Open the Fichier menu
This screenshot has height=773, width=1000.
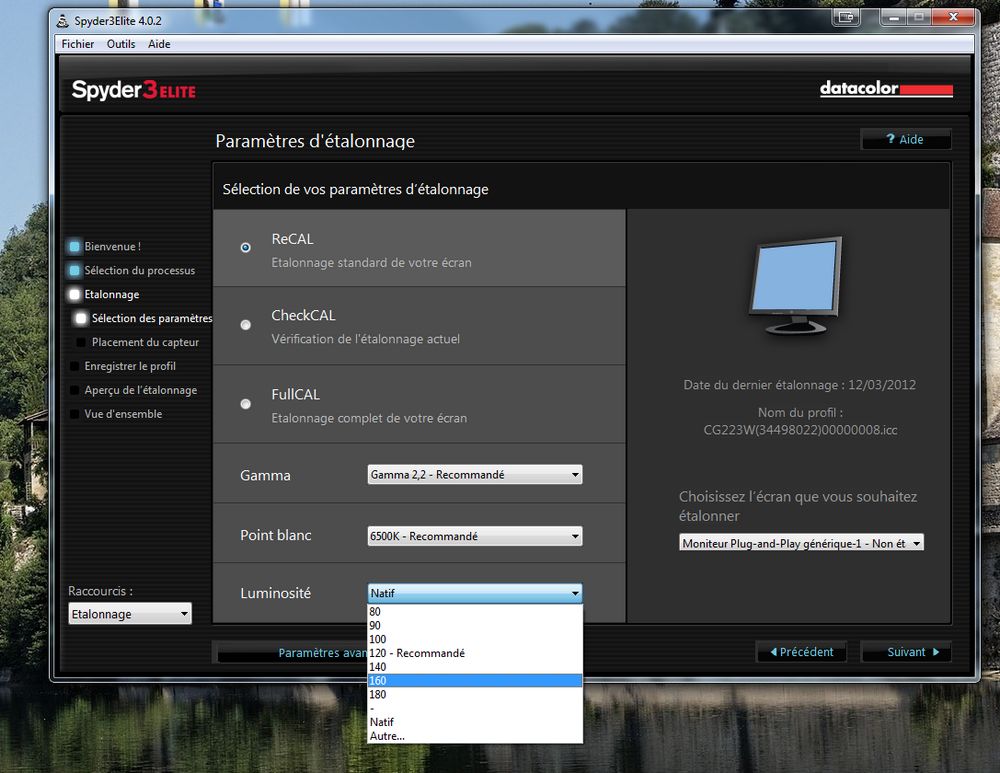[x=78, y=44]
